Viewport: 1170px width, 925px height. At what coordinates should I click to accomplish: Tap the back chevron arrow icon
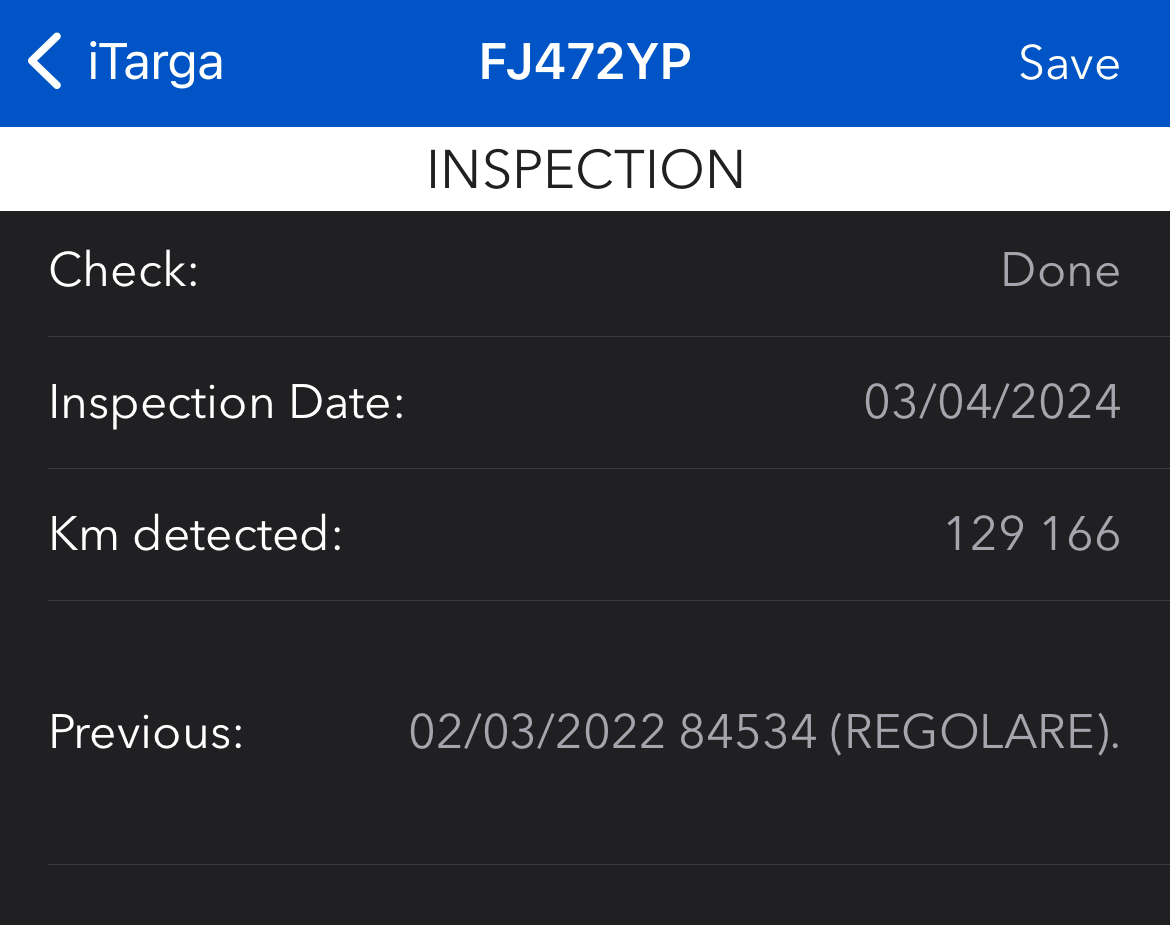pos(45,62)
